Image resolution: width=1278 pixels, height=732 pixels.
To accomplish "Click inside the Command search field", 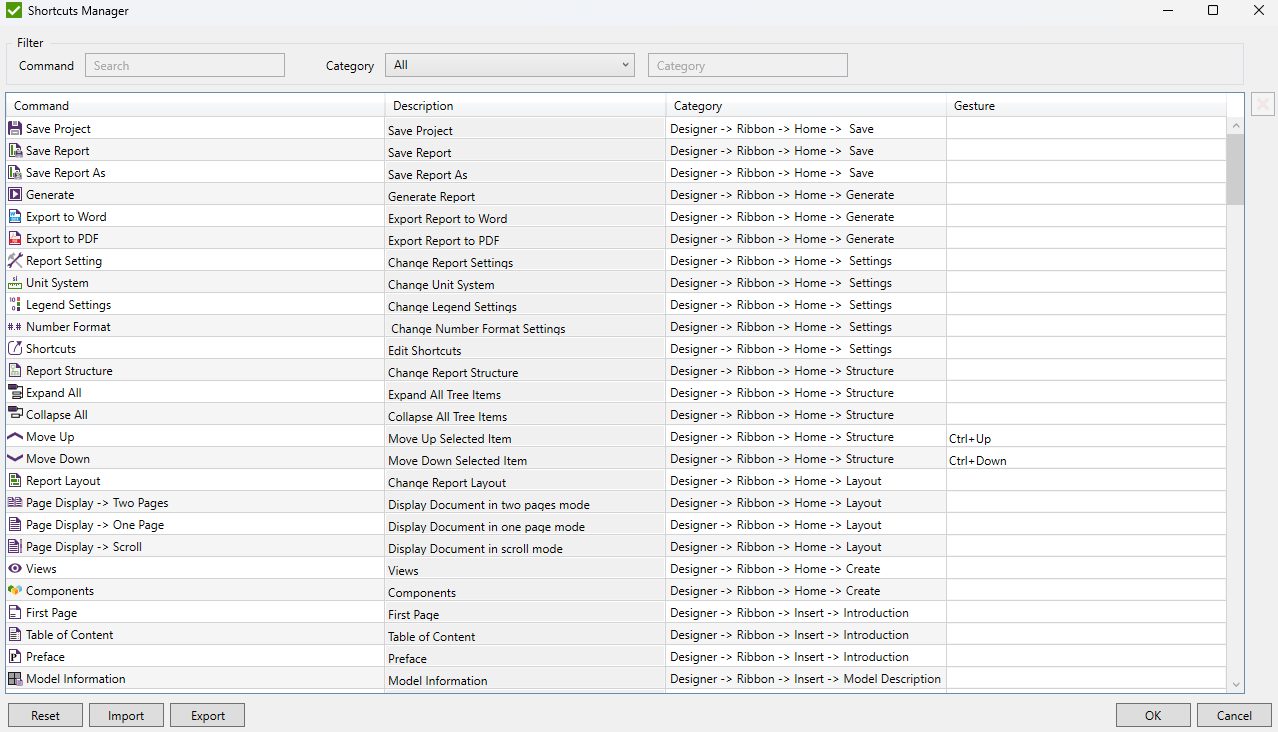I will coord(184,64).
